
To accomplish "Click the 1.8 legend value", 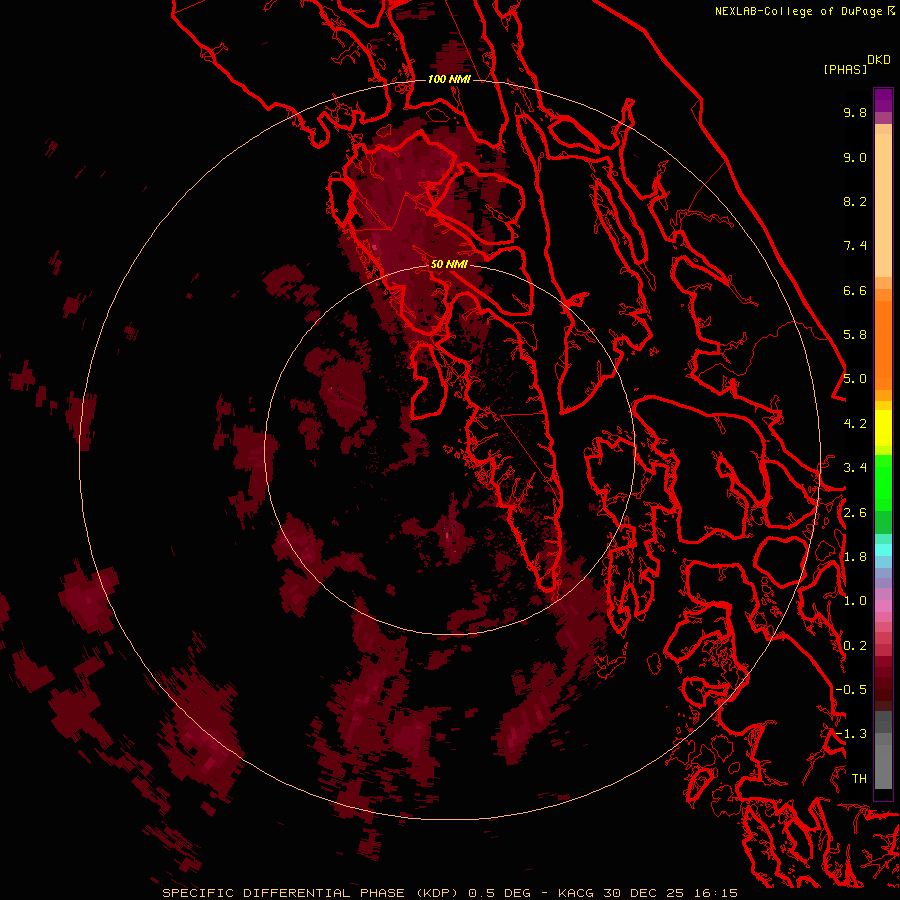I will point(855,557).
